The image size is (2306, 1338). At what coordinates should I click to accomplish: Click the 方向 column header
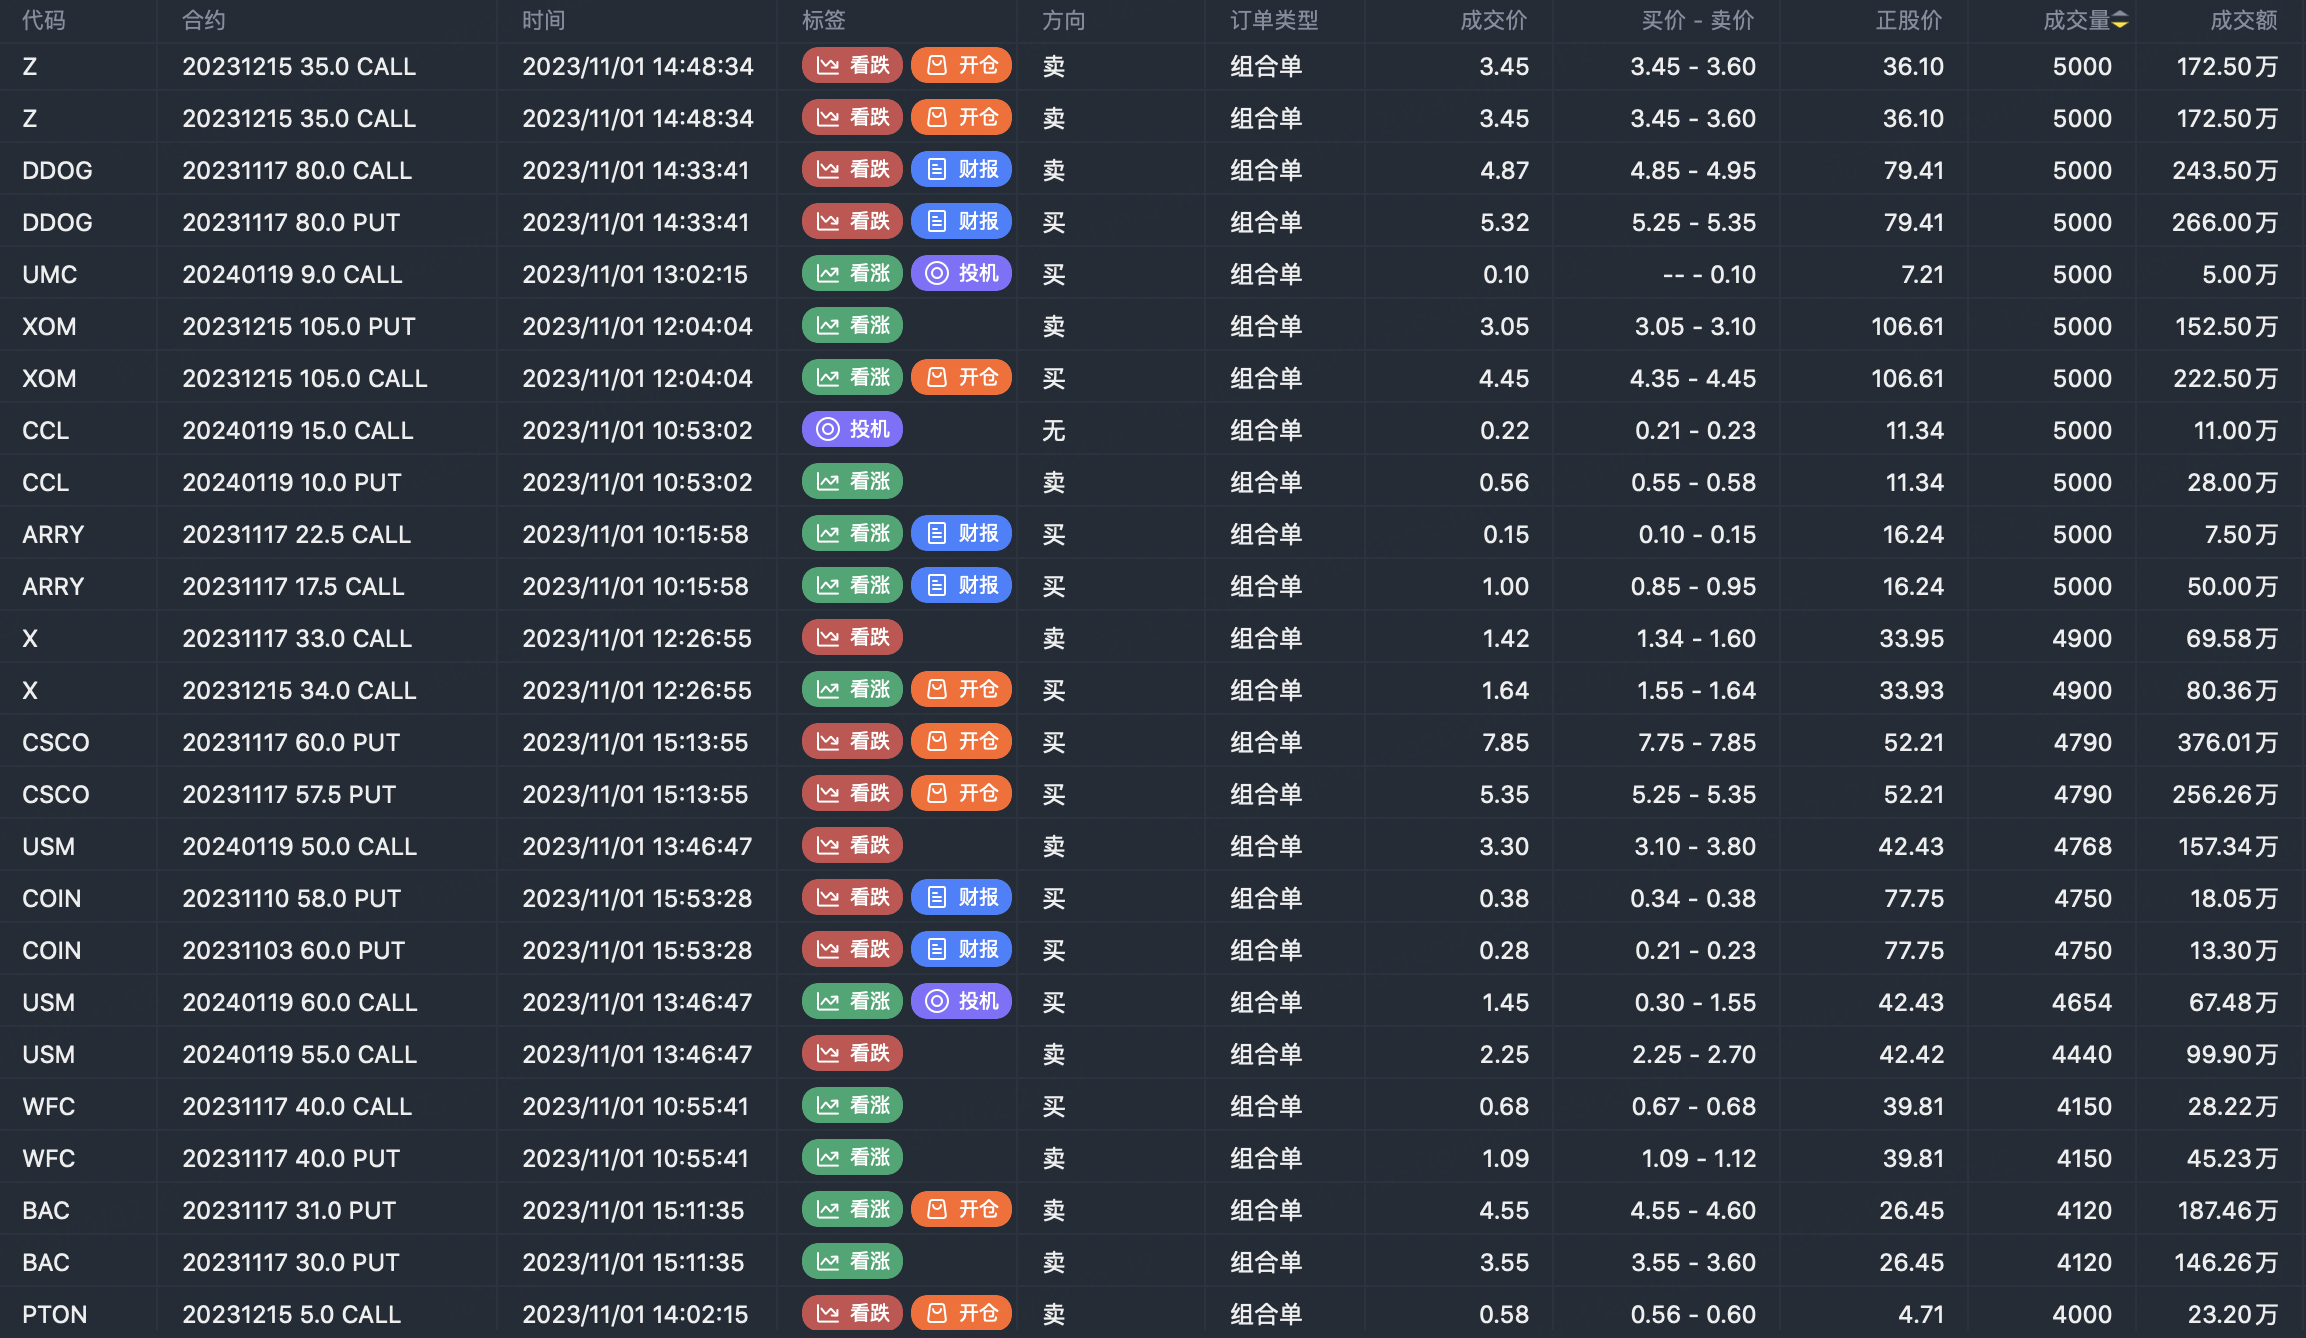coord(1064,20)
